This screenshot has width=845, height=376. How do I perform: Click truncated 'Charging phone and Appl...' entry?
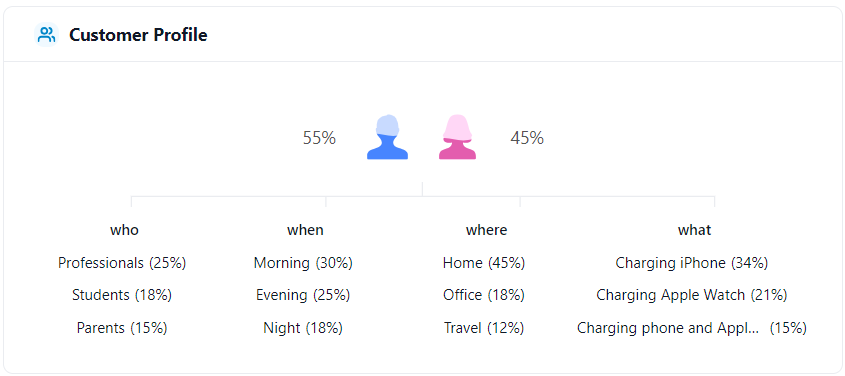tap(669, 328)
